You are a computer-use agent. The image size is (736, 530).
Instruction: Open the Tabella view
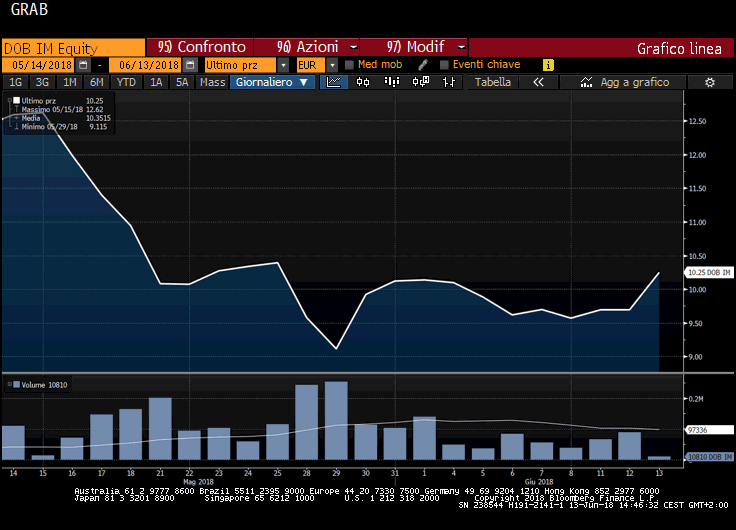pos(493,82)
